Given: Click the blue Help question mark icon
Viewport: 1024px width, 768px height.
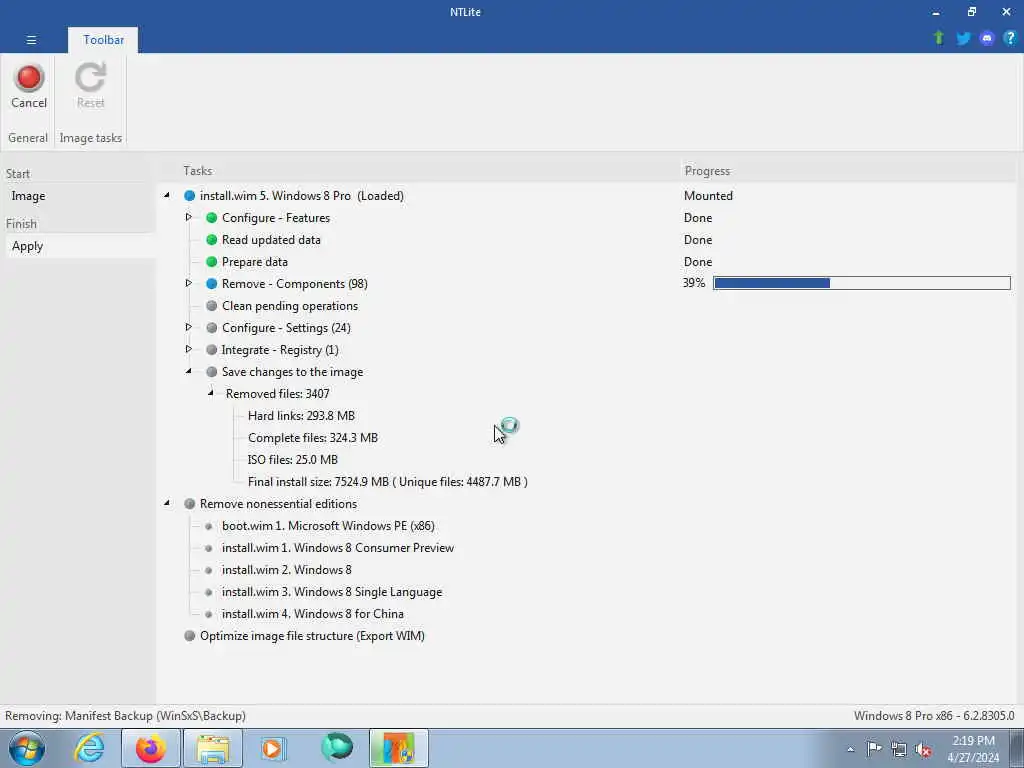Looking at the screenshot, I should pyautogui.click(x=1010, y=39).
